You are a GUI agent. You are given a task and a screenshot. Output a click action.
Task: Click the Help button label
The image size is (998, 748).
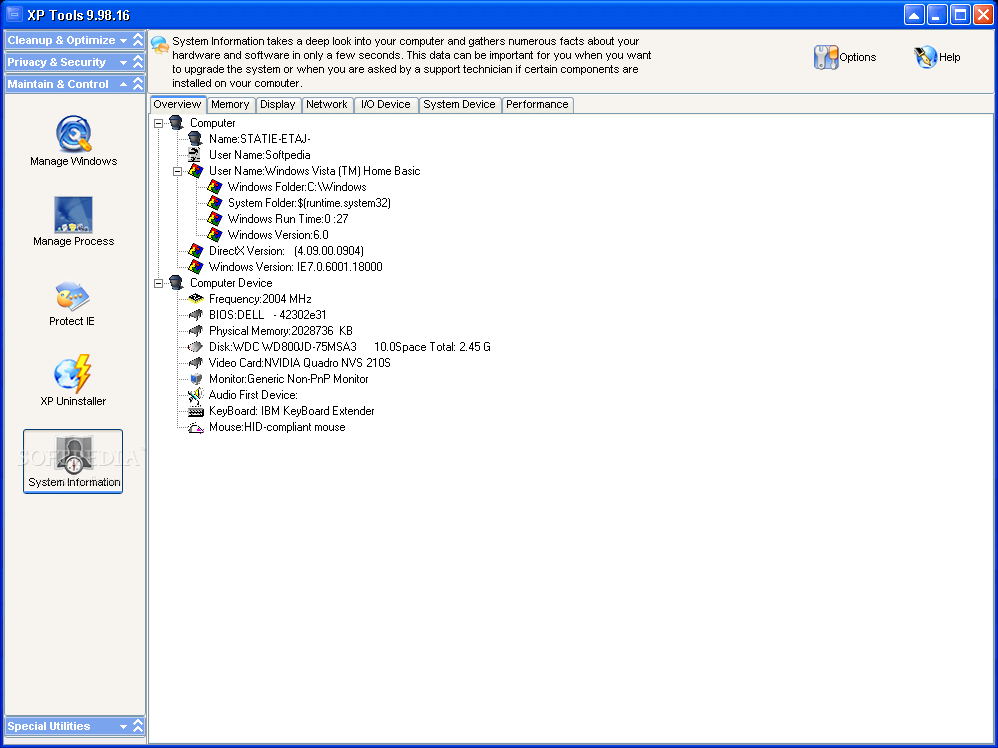950,57
